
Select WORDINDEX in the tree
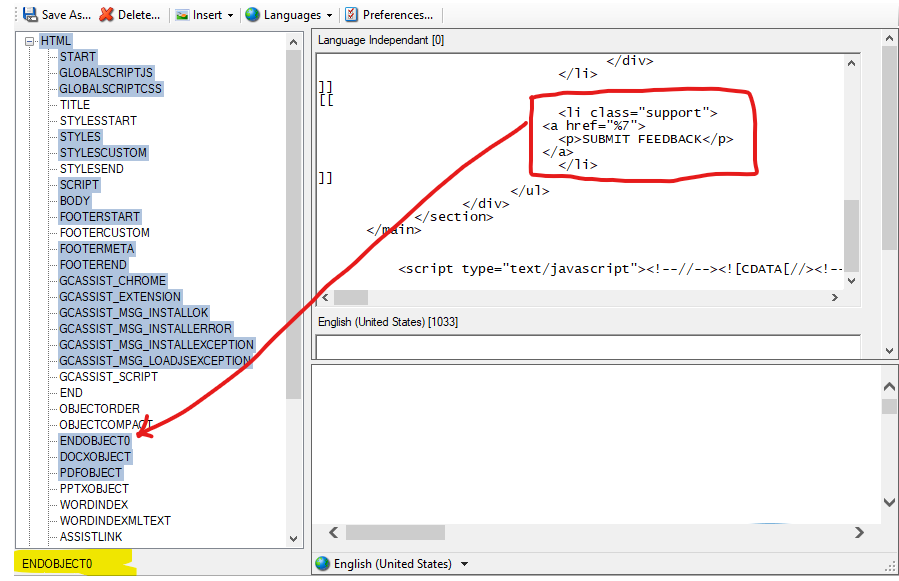pyautogui.click(x=94, y=505)
